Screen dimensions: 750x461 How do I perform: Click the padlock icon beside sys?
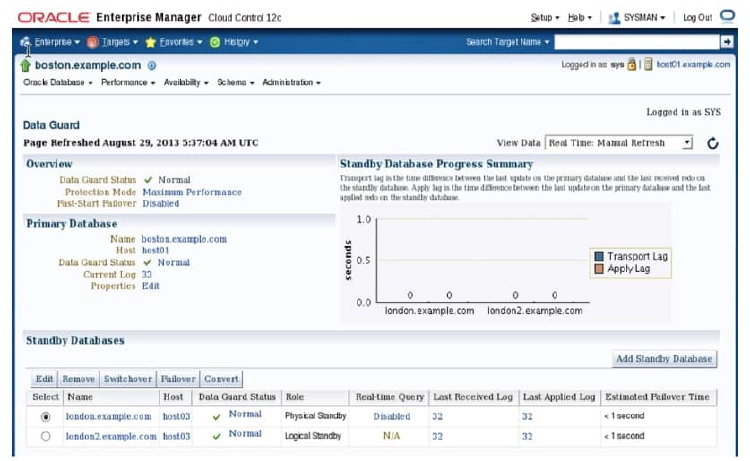[x=632, y=64]
